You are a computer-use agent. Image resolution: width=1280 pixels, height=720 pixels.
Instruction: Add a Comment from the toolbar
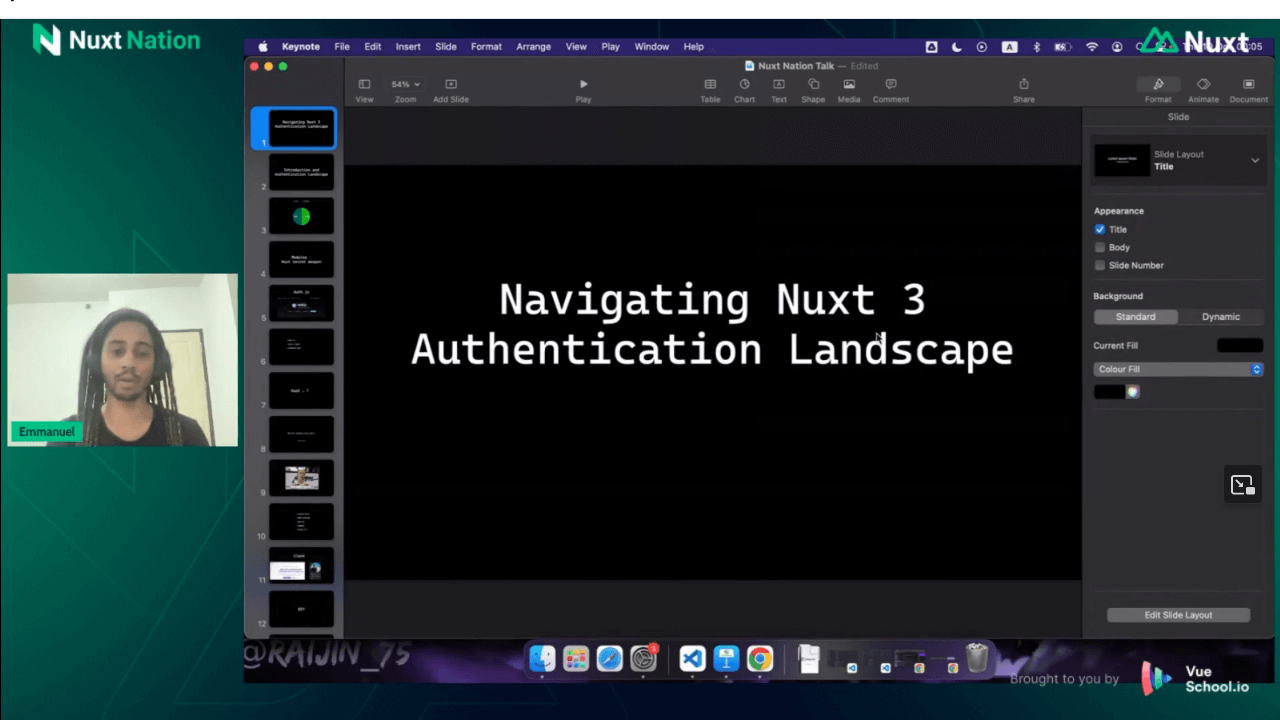pyautogui.click(x=890, y=85)
